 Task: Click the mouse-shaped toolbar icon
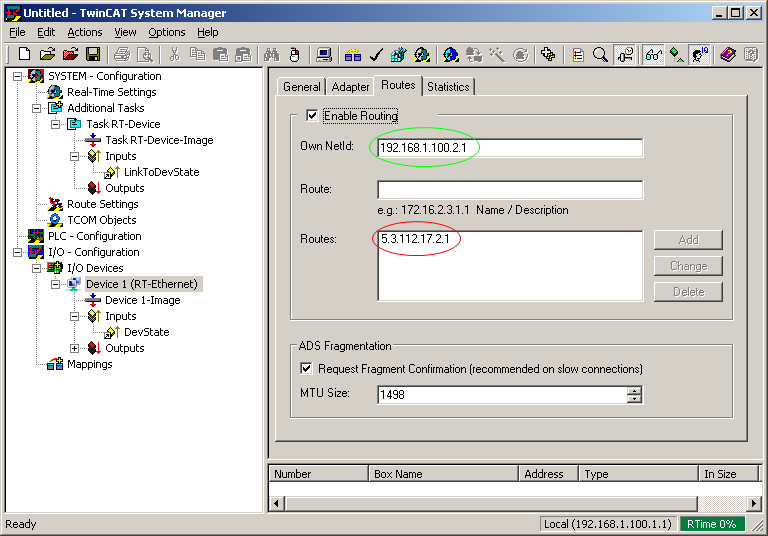[x=294, y=54]
